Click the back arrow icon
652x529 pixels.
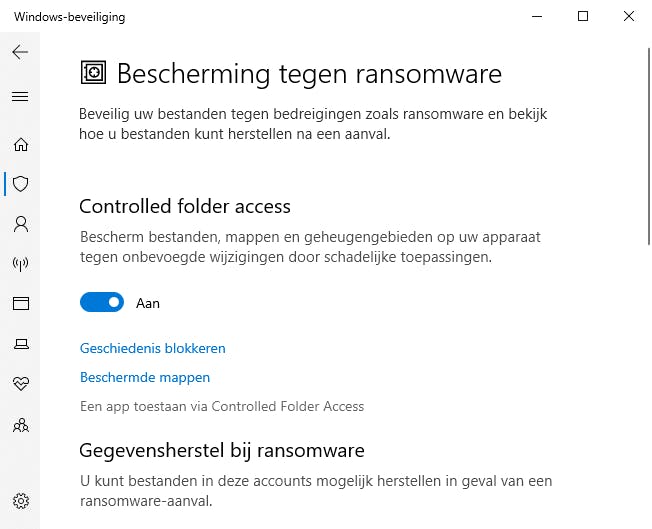pyautogui.click(x=20, y=52)
